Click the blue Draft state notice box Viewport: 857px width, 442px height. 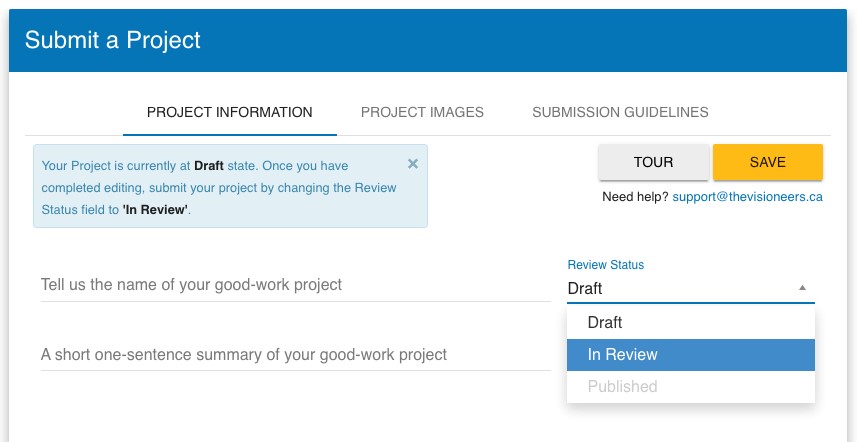click(x=230, y=200)
